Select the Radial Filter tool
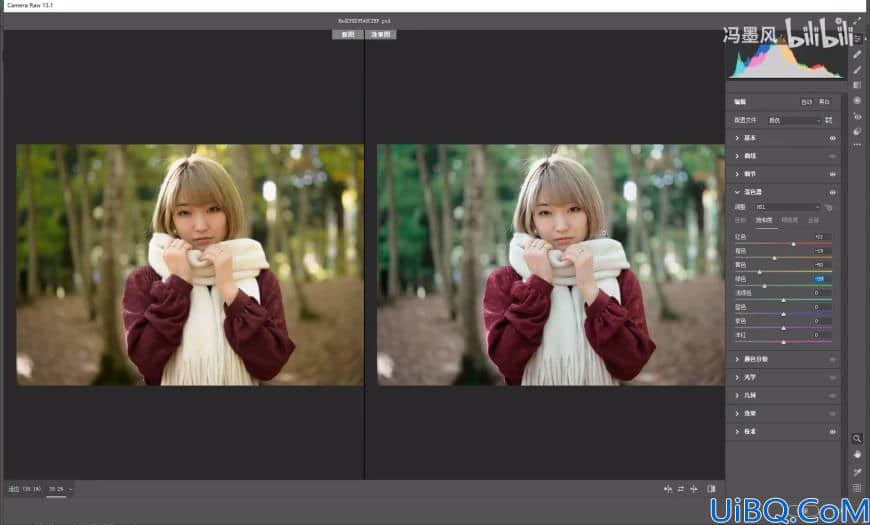 857,100
